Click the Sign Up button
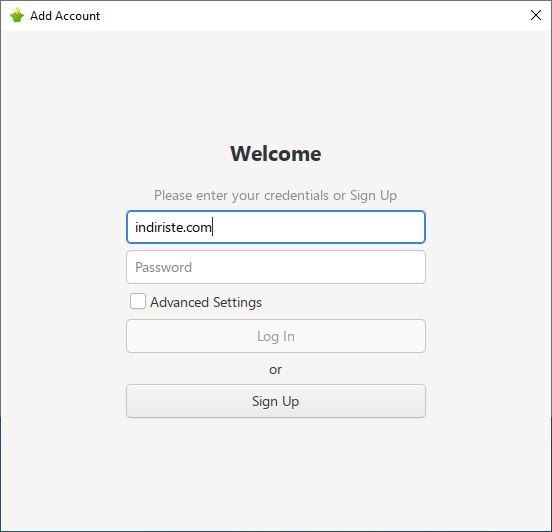This screenshot has width=552, height=532. (x=276, y=401)
